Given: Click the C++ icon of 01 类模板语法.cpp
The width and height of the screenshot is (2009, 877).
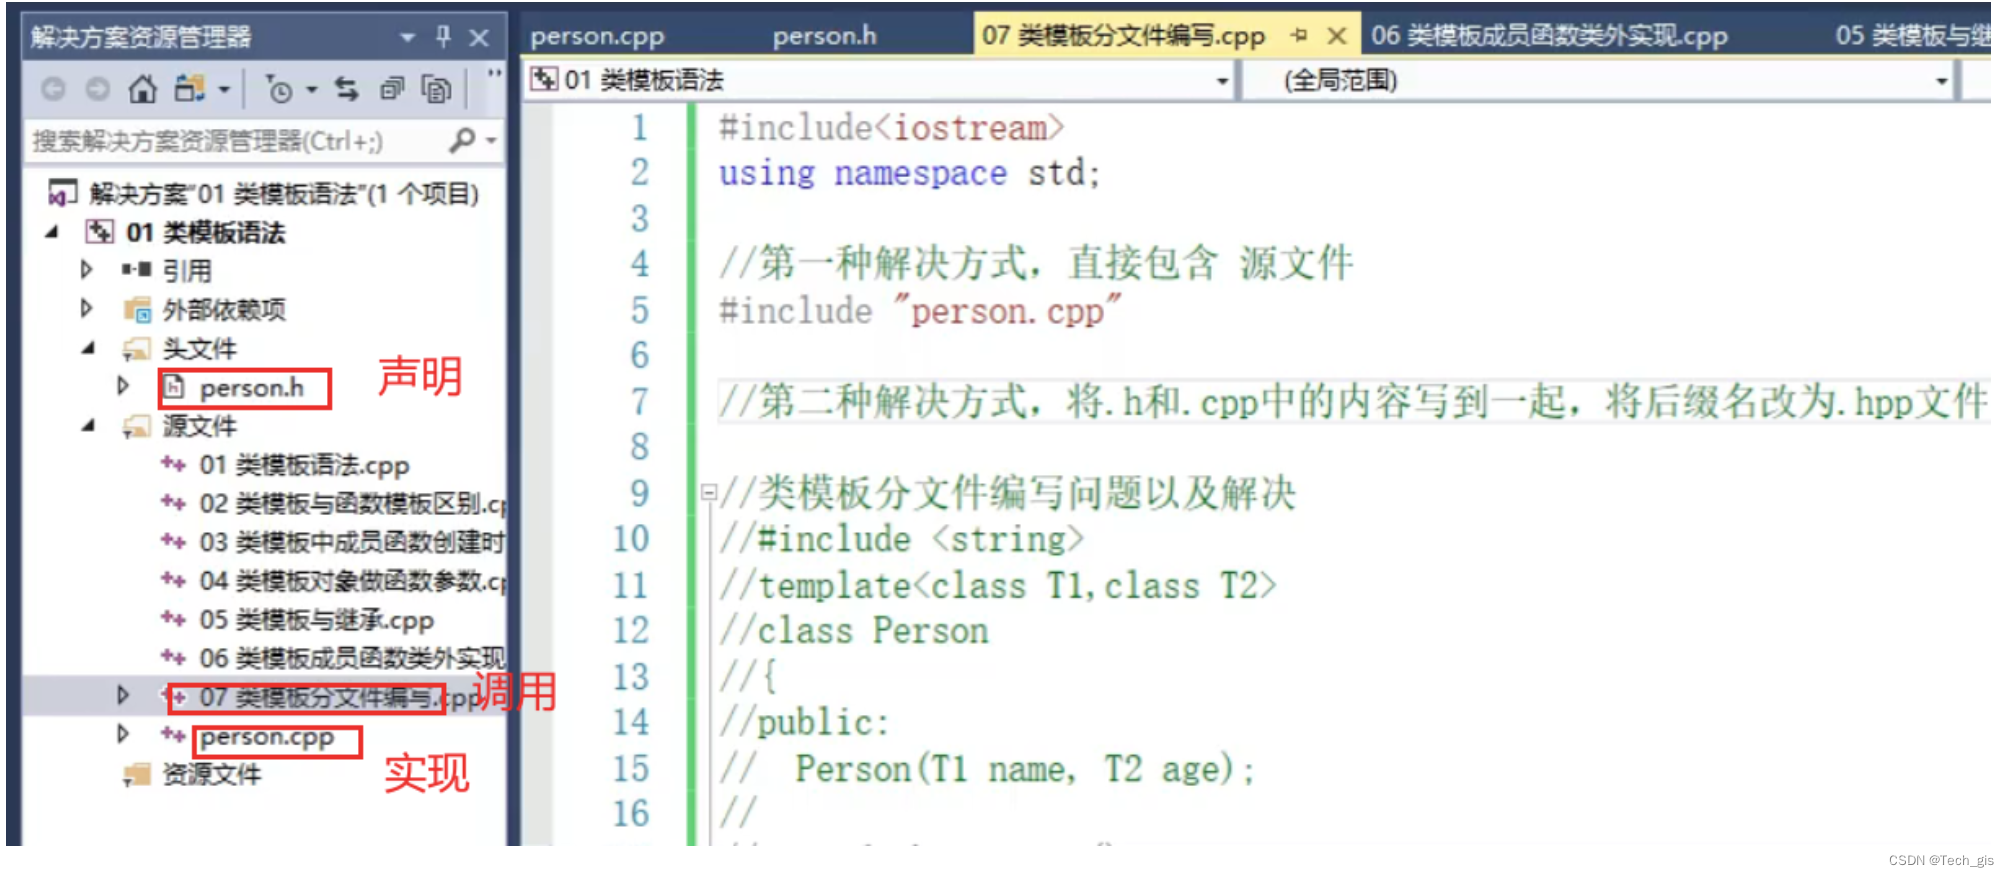Looking at the screenshot, I should tap(173, 464).
